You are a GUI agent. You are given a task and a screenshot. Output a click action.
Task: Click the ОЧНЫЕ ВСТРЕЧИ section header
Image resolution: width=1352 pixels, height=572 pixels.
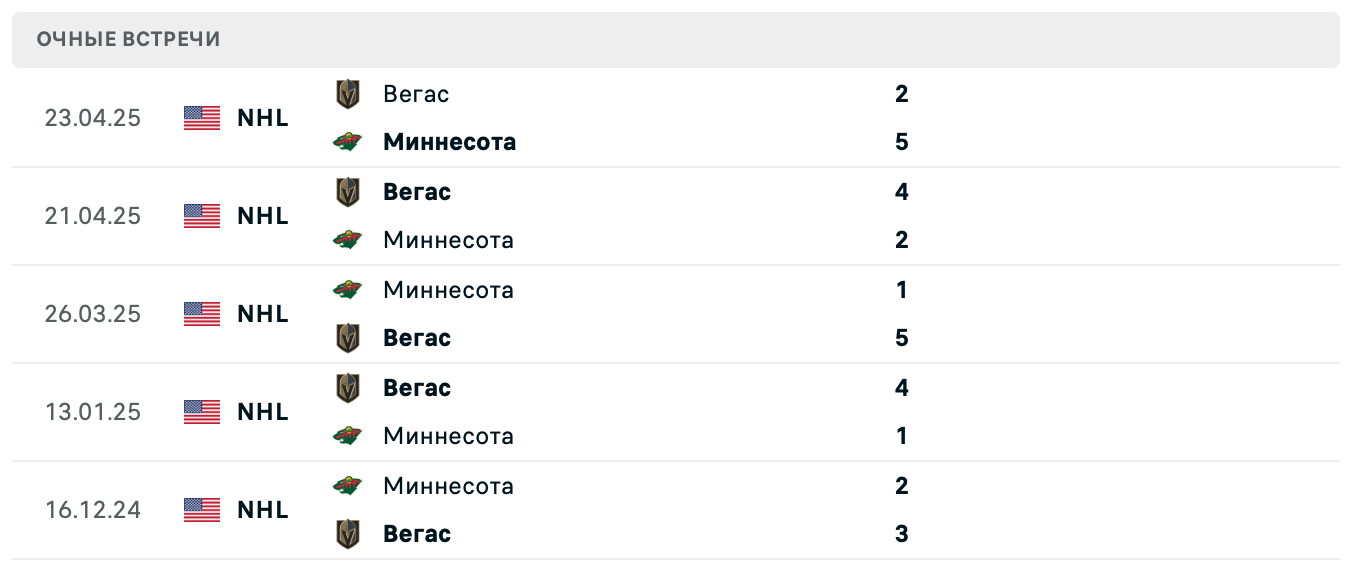pyautogui.click(x=128, y=39)
